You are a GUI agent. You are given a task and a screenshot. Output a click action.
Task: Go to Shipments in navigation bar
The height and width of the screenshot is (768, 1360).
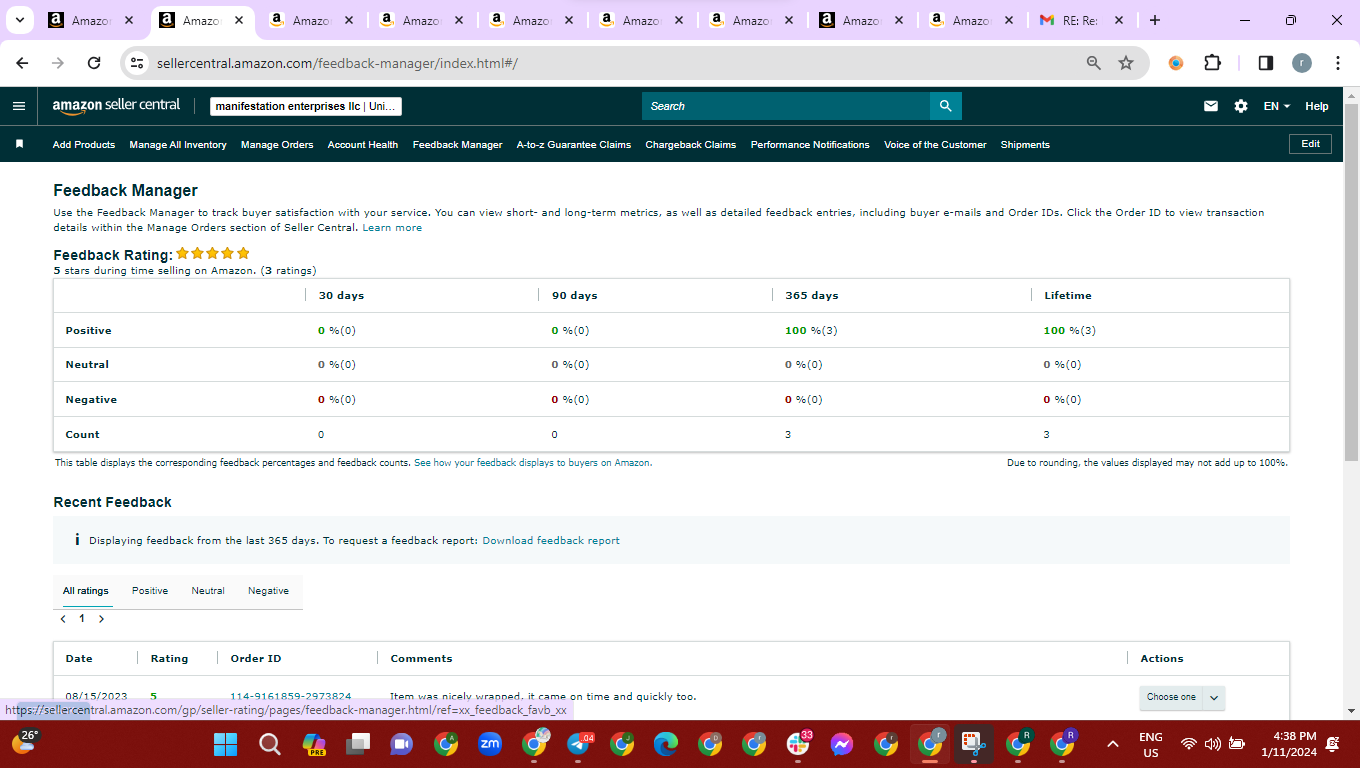point(1025,145)
